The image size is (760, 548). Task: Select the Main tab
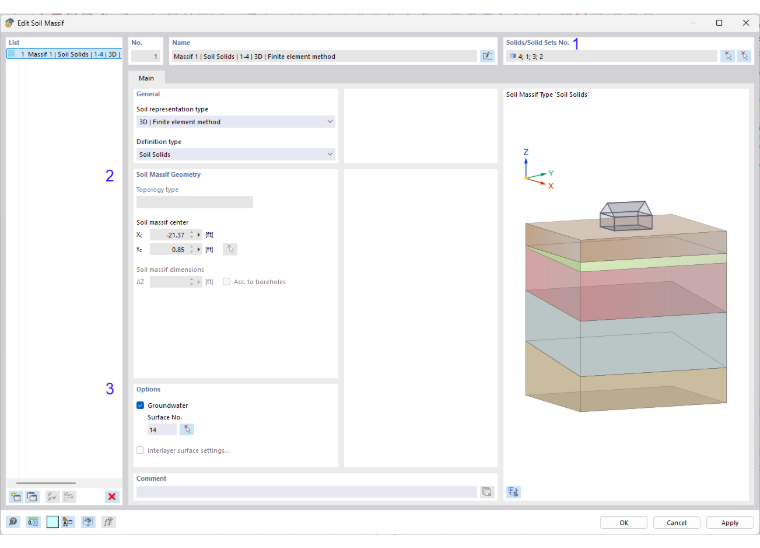point(146,78)
